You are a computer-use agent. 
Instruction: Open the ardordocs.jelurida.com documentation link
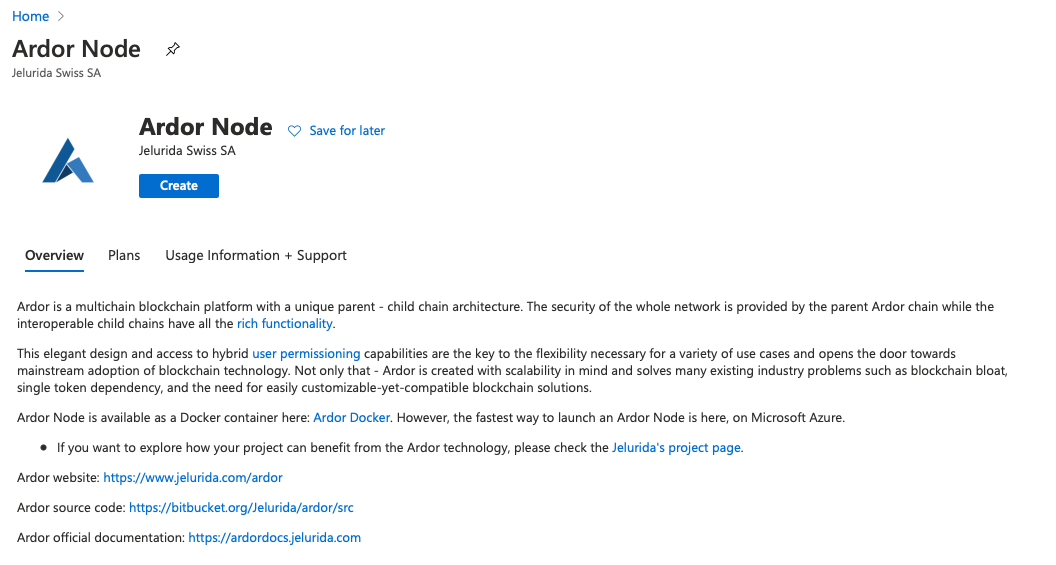click(x=274, y=538)
